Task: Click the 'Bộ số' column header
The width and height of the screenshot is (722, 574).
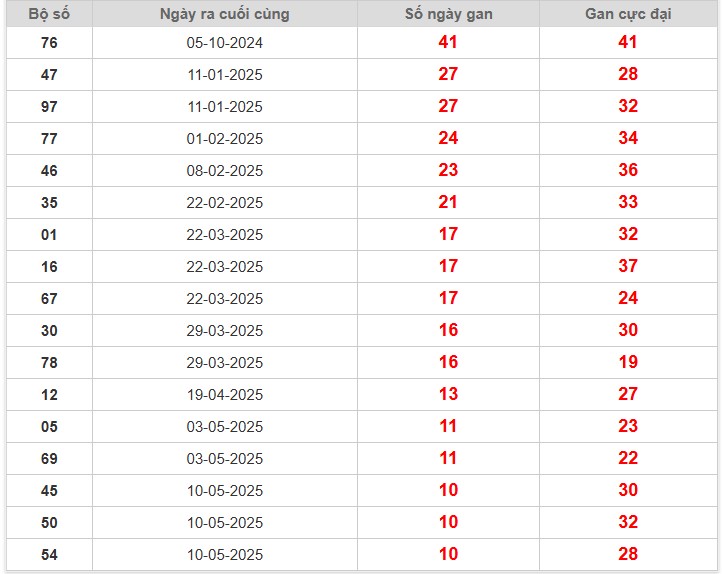Action: pos(49,14)
